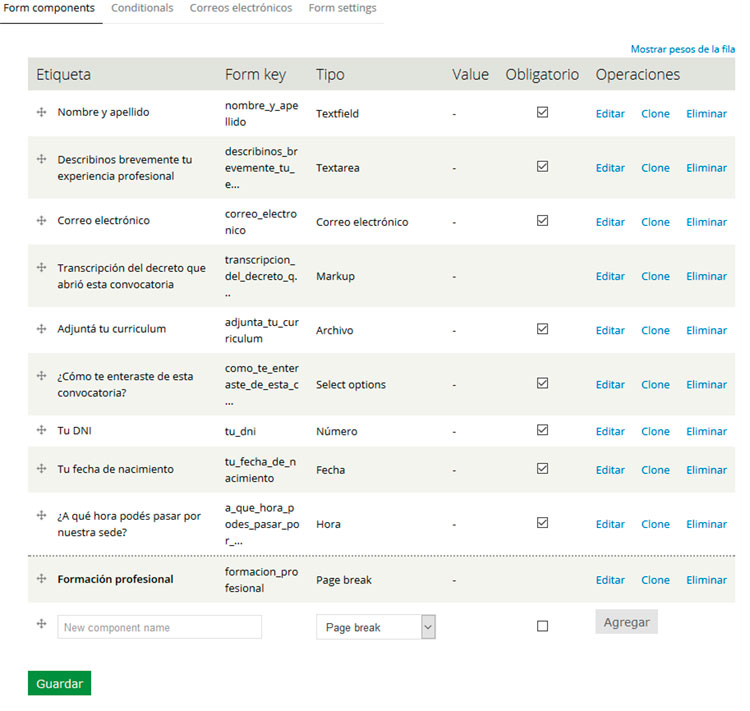Click drag handle next to Tu DNI
The height and width of the screenshot is (711, 750).
point(41,430)
